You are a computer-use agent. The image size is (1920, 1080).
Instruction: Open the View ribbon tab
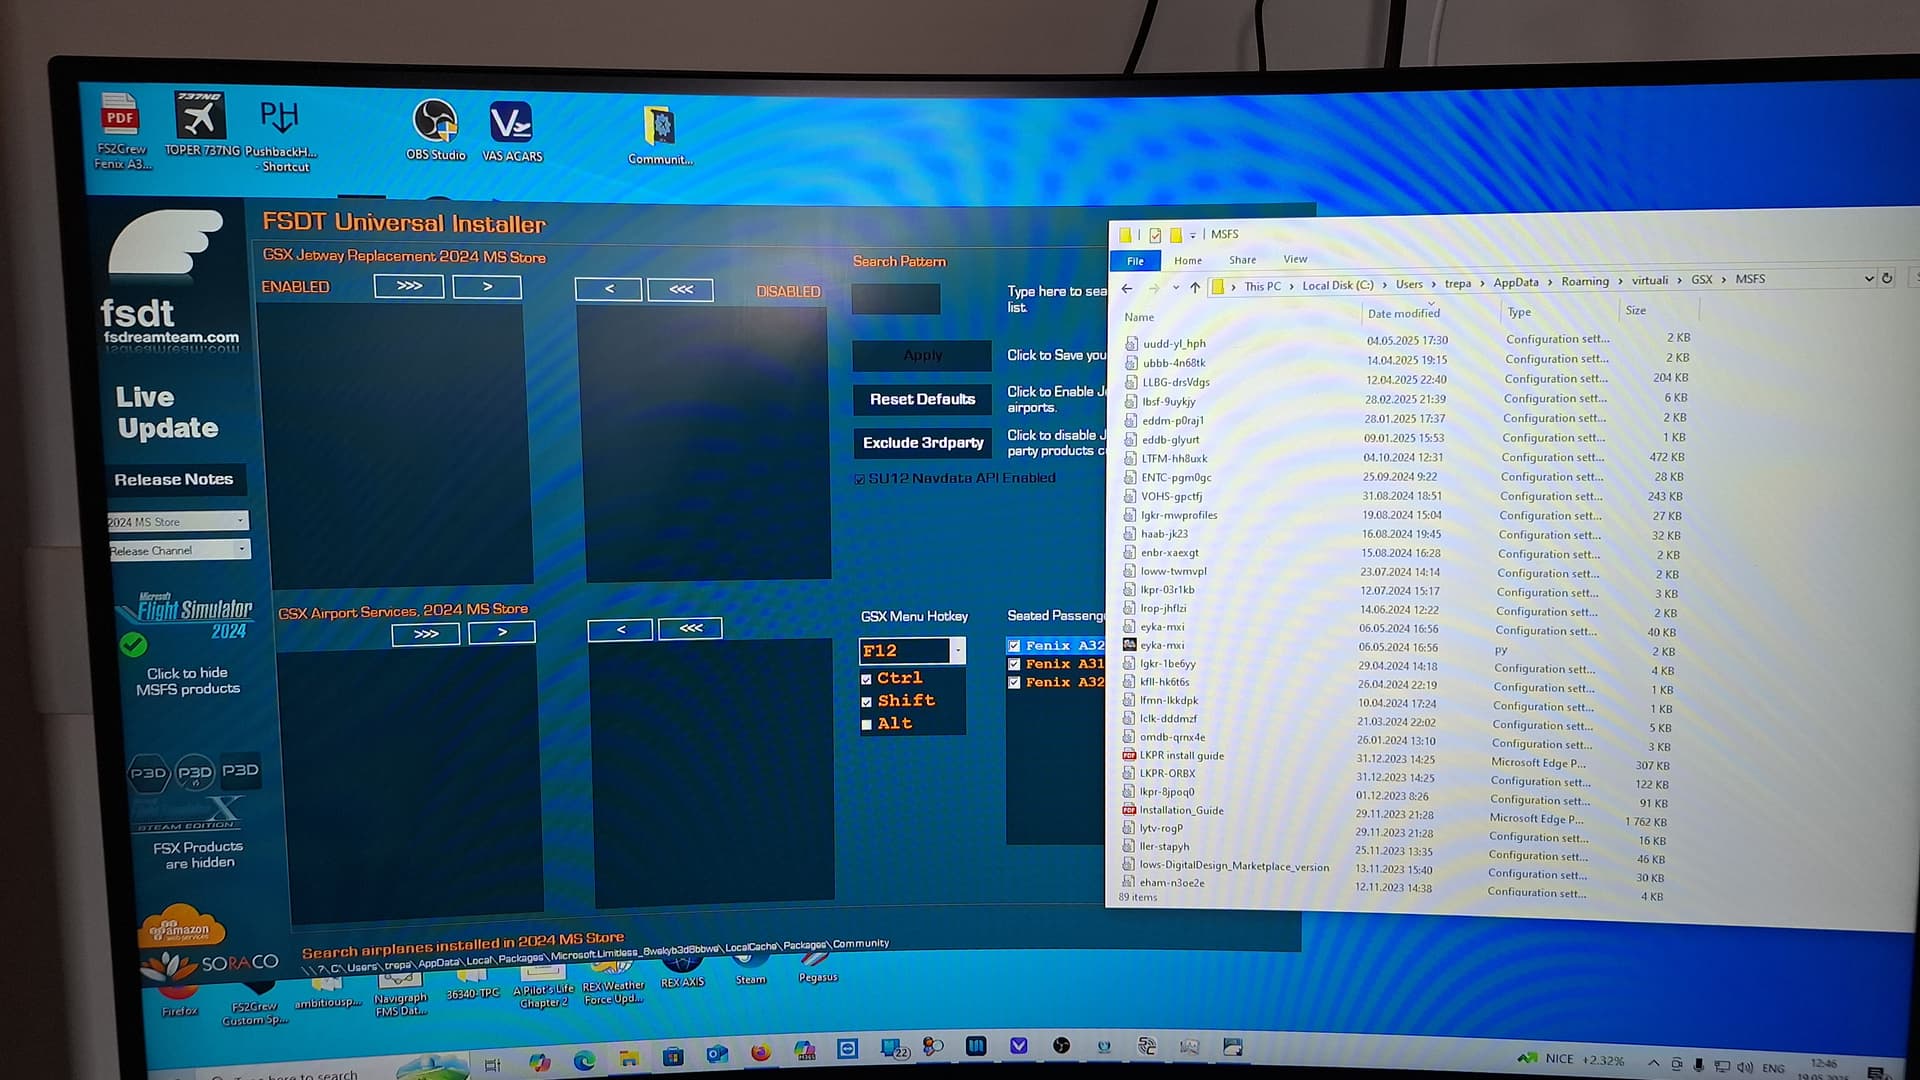1295,259
